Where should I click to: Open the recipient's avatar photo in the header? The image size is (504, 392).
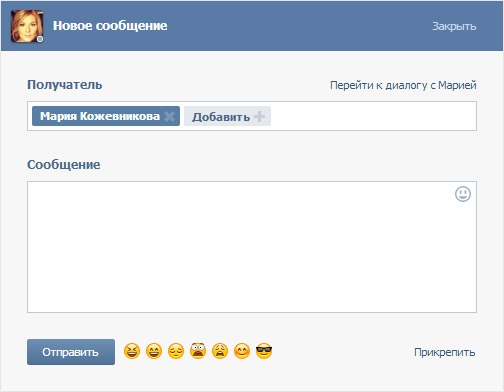[x=27, y=26]
